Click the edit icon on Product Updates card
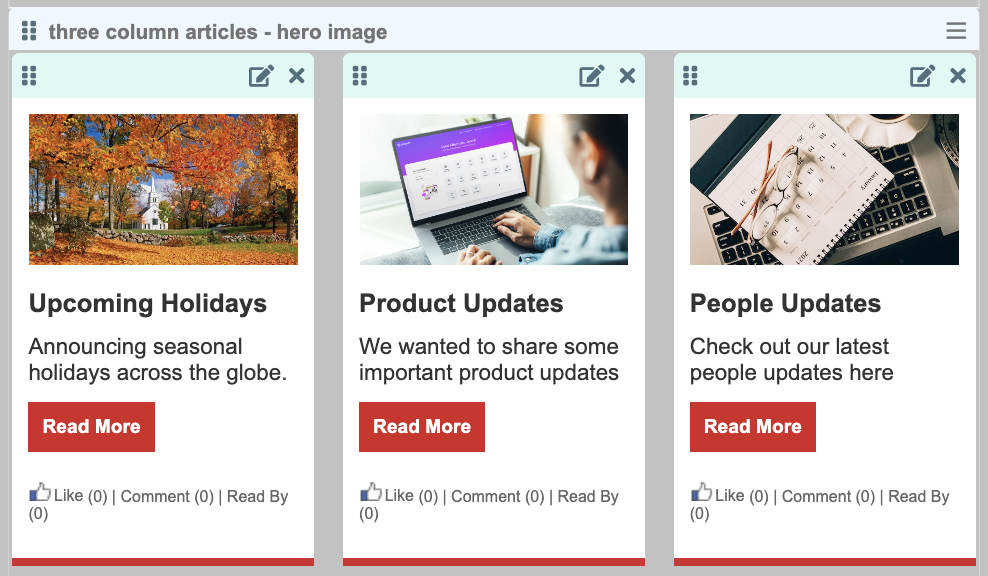This screenshot has width=988, height=576. pos(592,76)
